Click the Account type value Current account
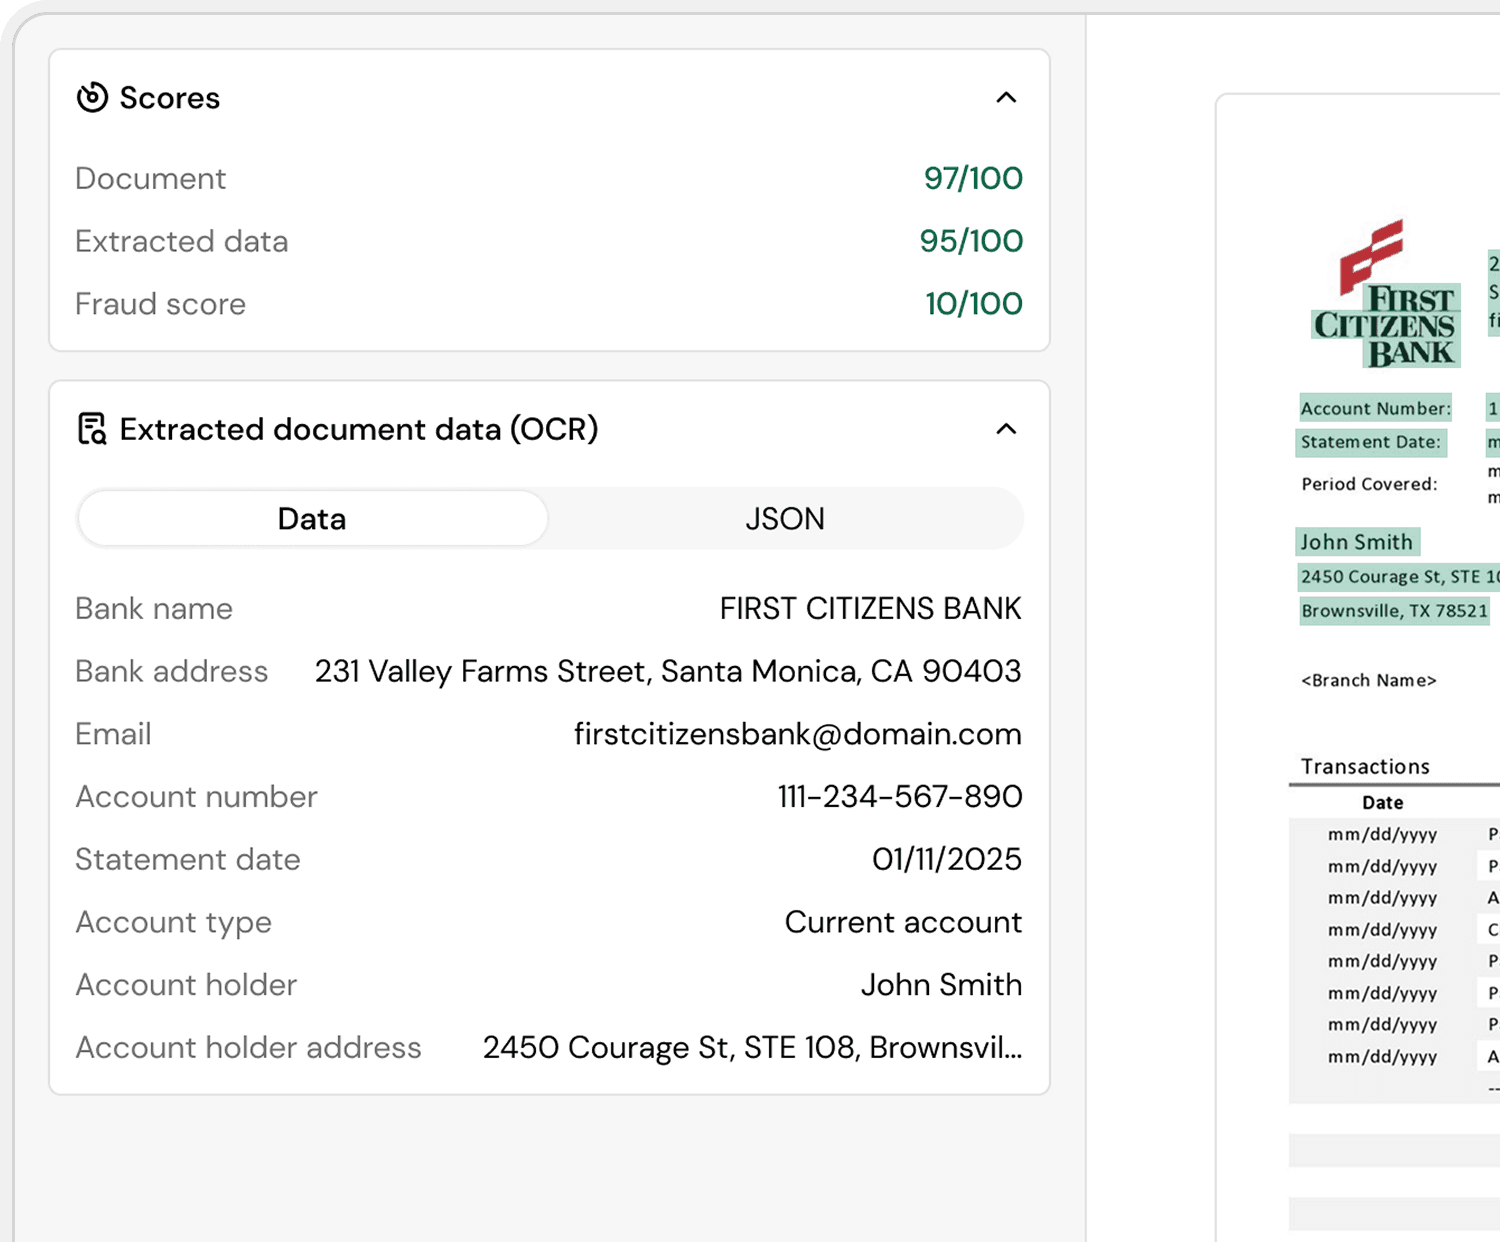1500x1242 pixels. [902, 921]
